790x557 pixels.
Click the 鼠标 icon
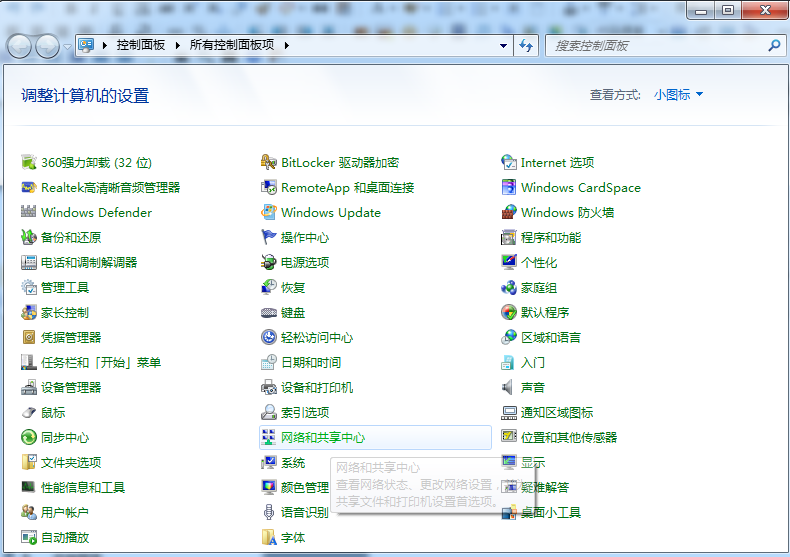(29, 413)
